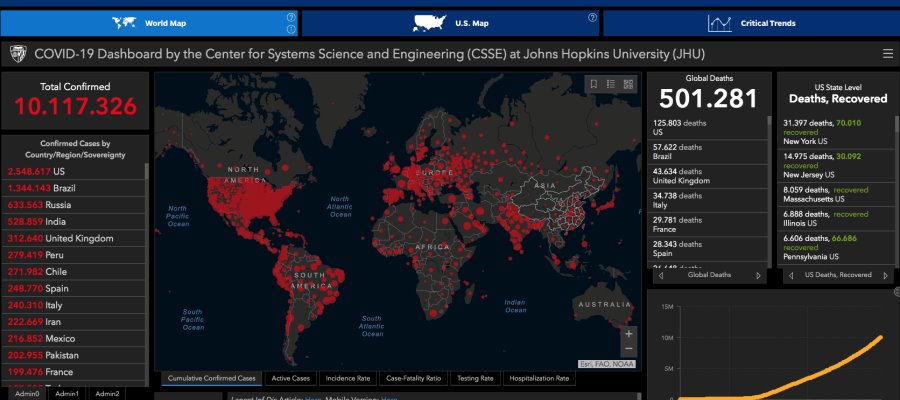This screenshot has height=400, width=900.
Task: Click the Johns Hopkins shield logo
Action: [19, 54]
